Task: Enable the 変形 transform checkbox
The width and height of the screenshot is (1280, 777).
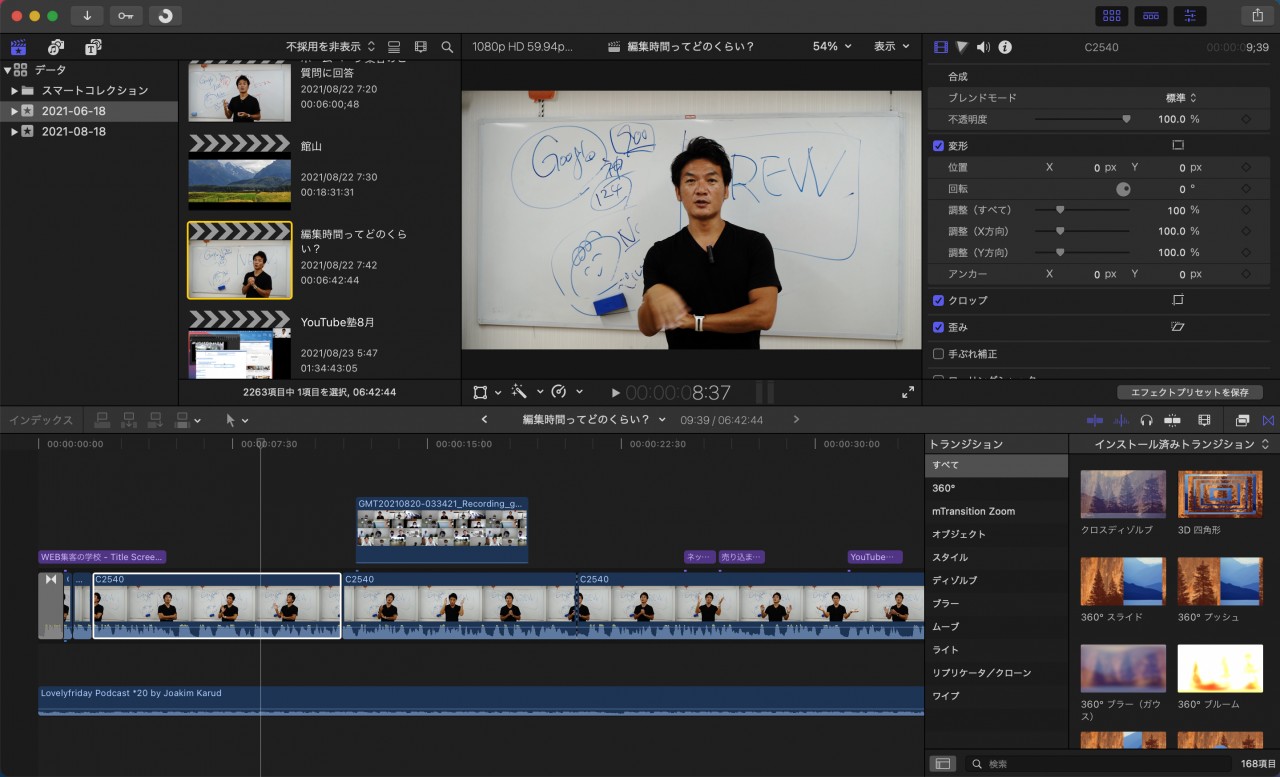Action: click(938, 146)
